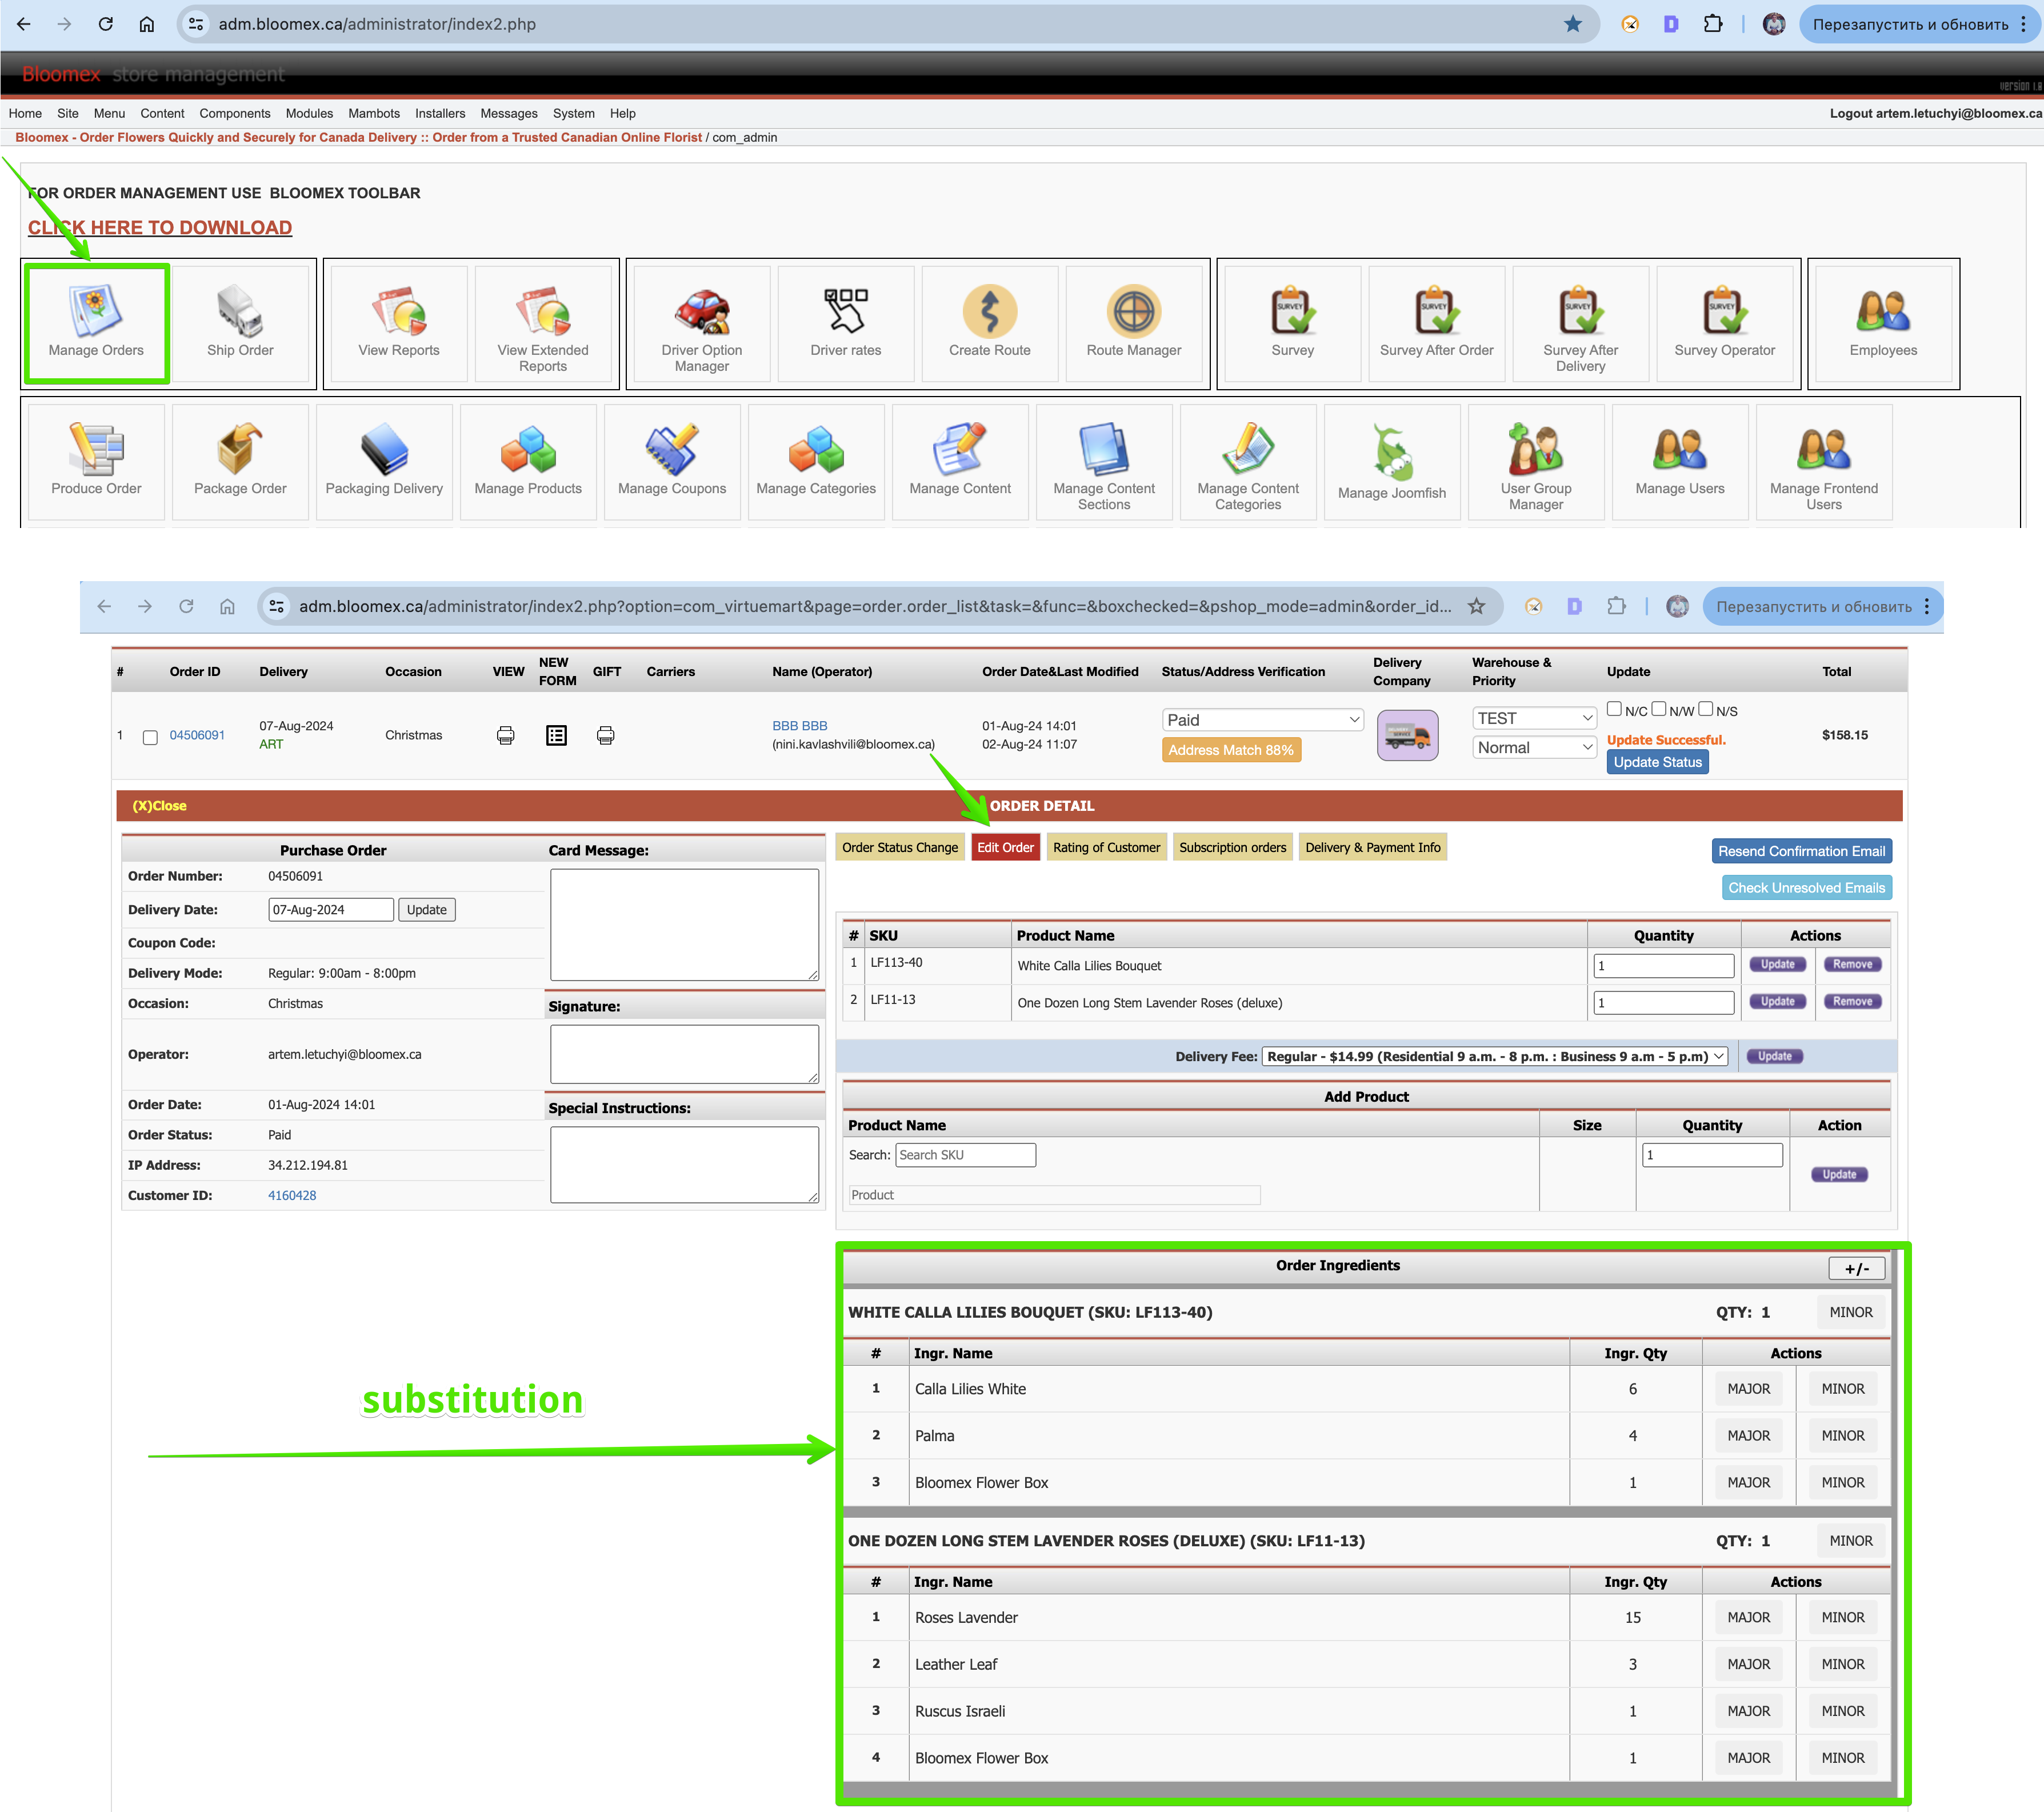Click the Card Message text area

click(x=684, y=924)
